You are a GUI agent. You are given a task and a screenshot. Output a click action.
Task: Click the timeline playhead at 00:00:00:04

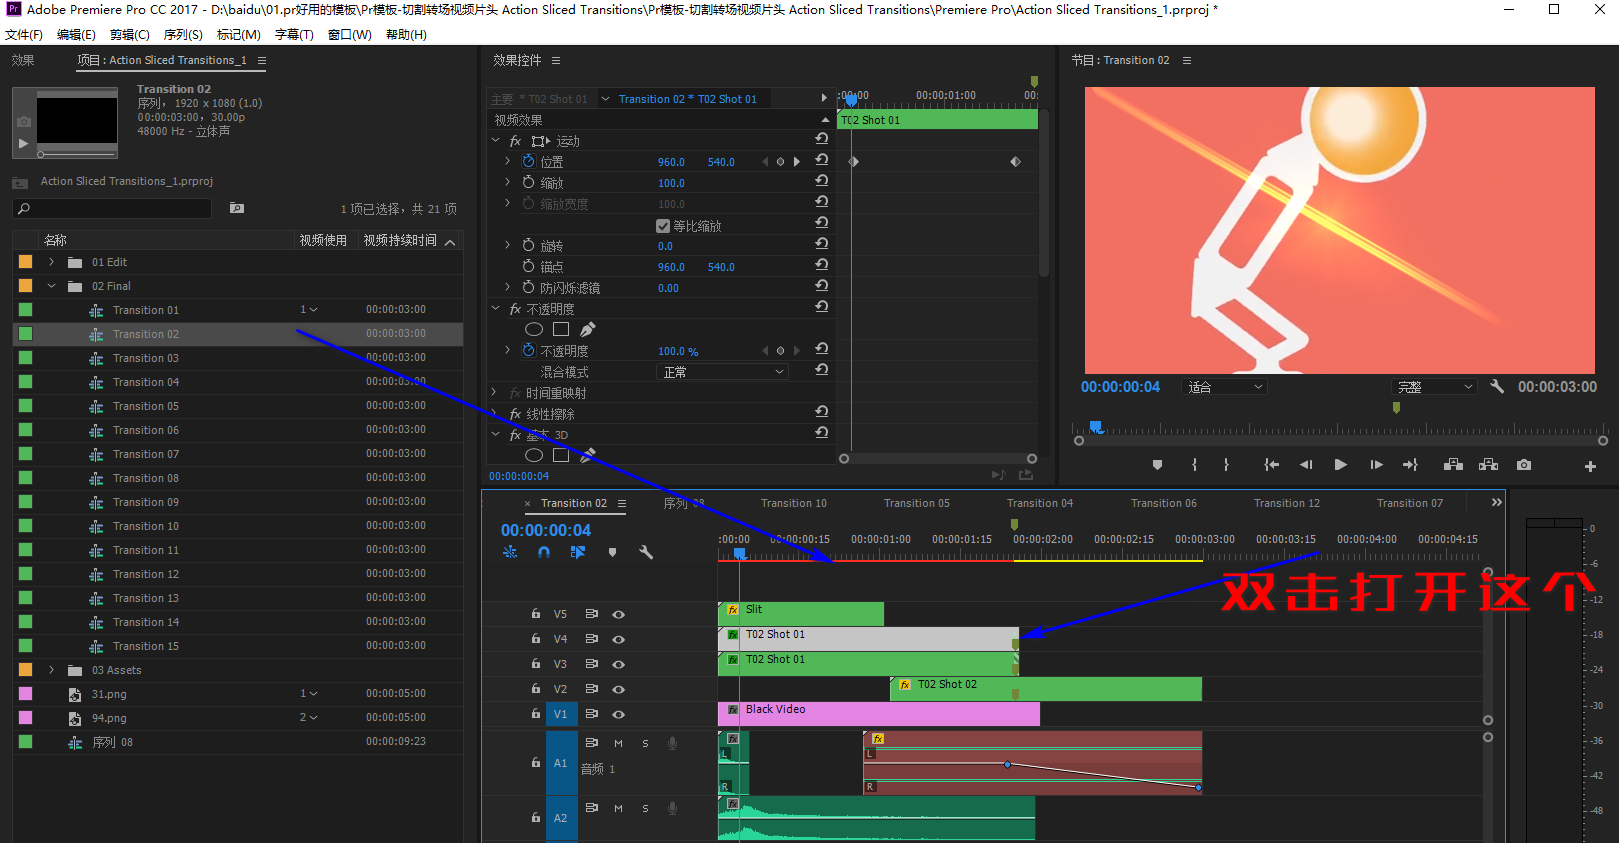point(739,553)
